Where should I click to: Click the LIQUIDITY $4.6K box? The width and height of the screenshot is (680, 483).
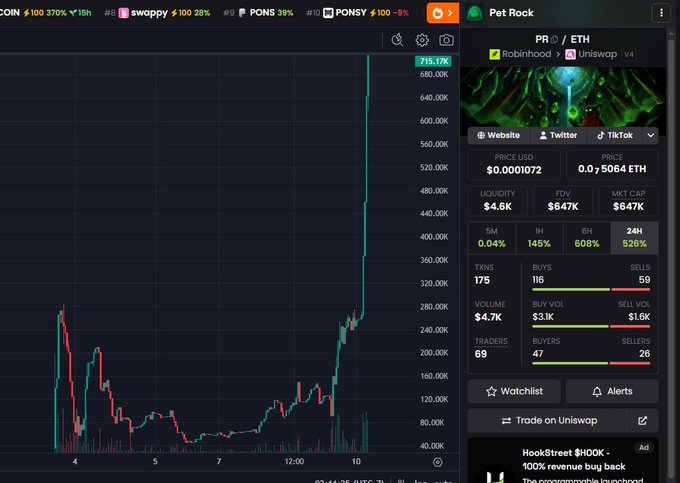click(x=497, y=201)
